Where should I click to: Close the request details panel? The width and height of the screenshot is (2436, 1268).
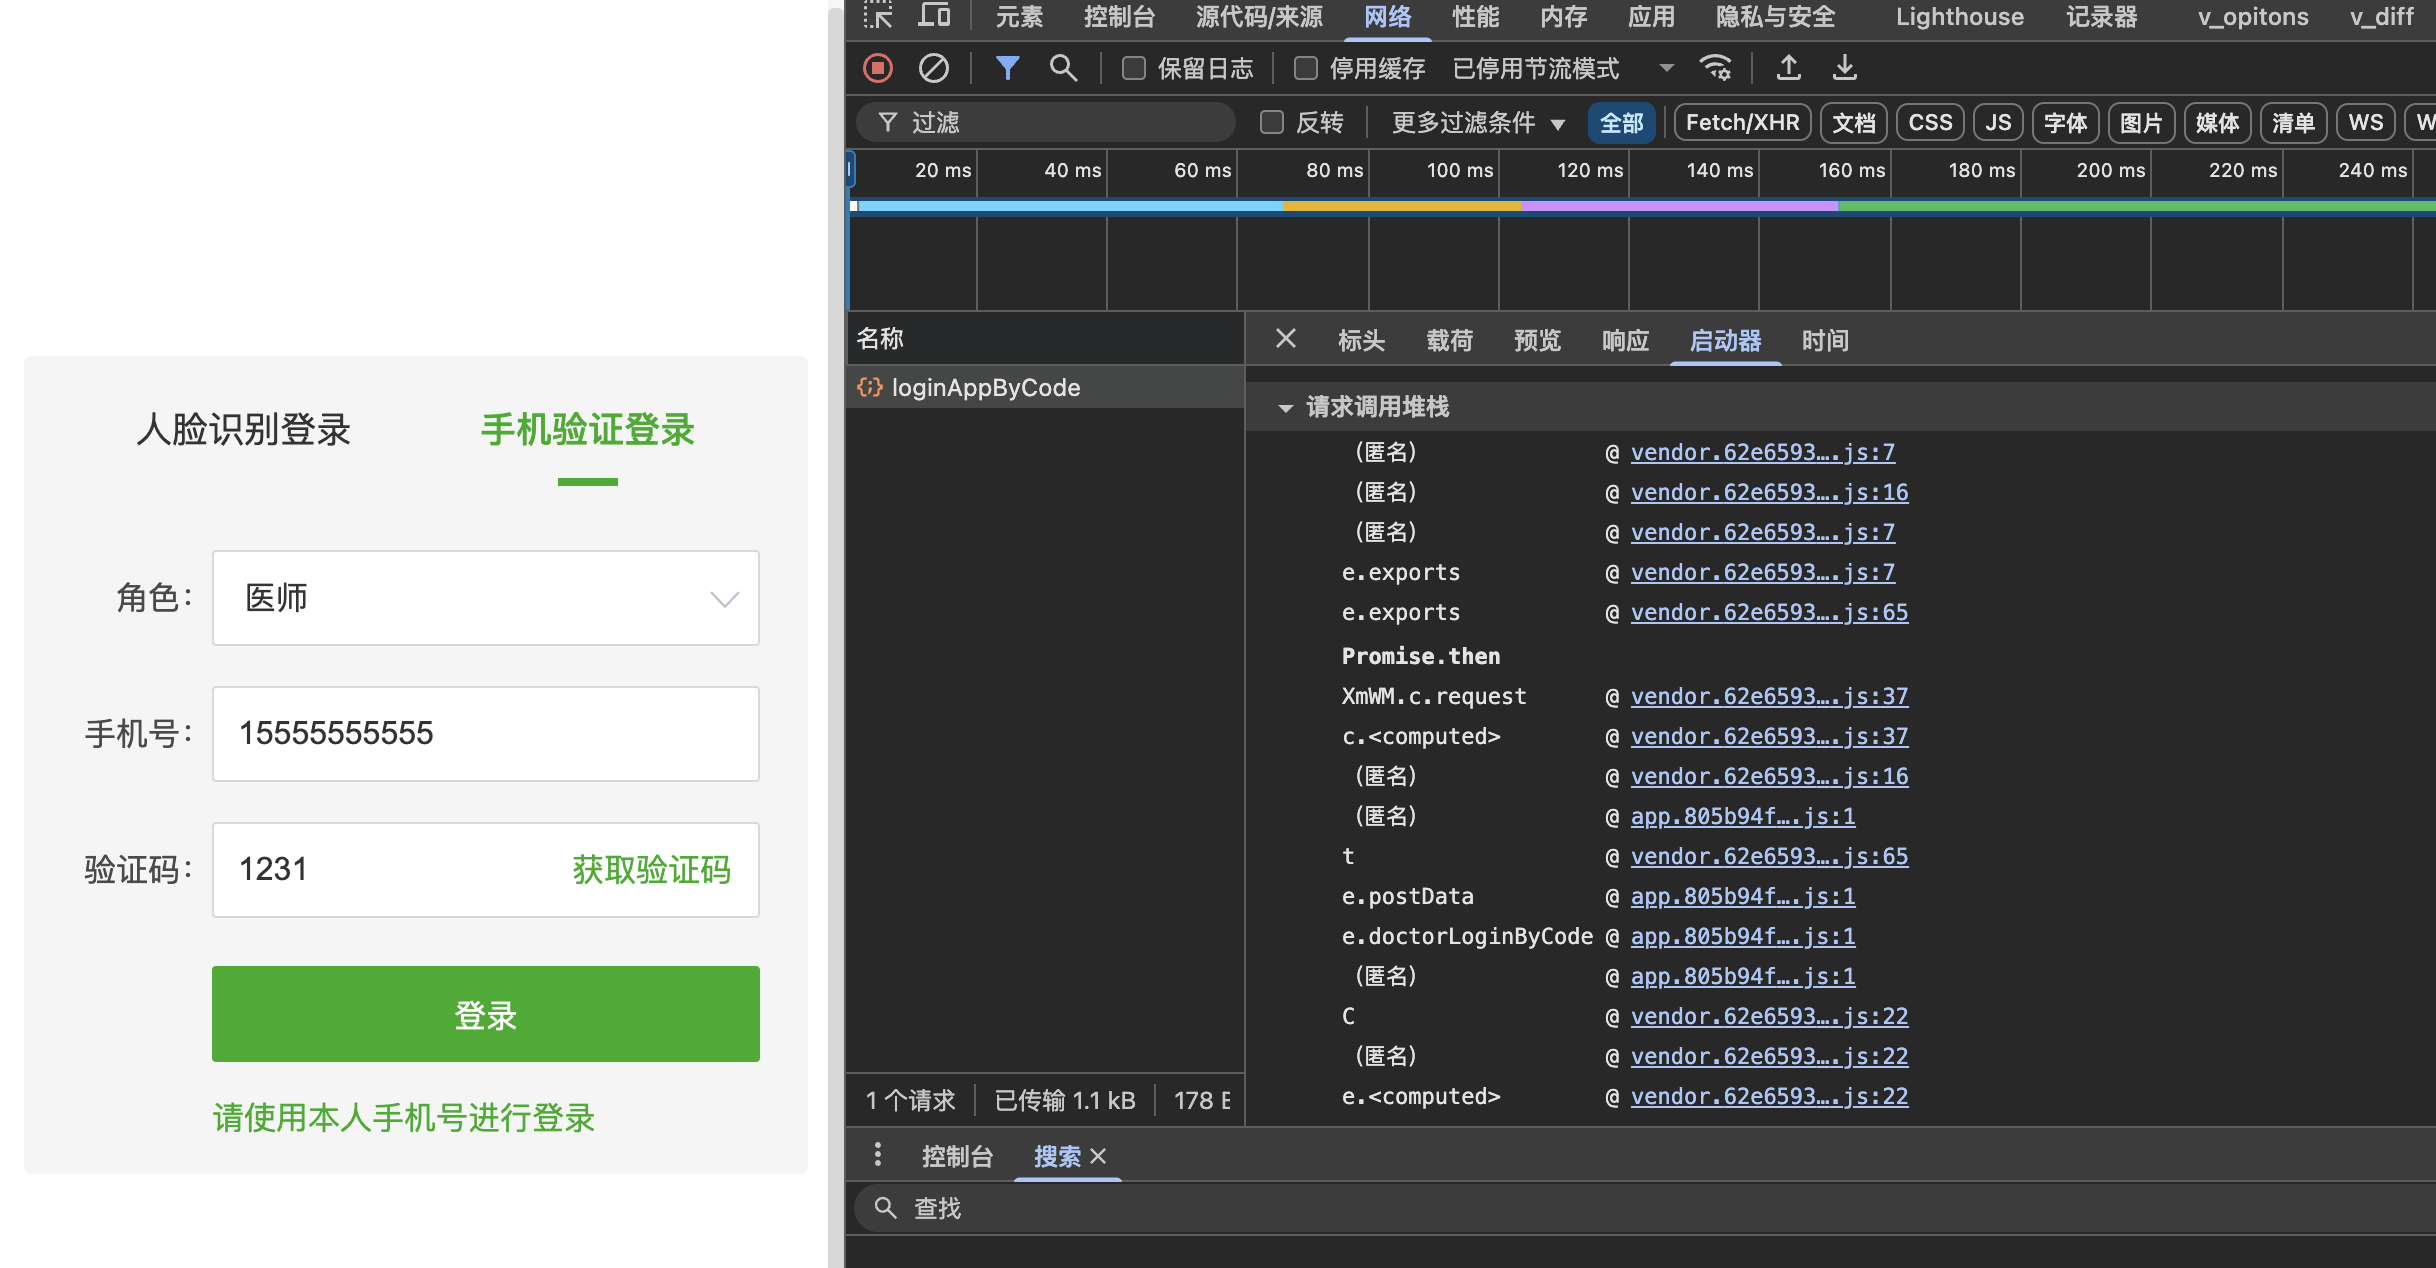pyautogui.click(x=1285, y=340)
